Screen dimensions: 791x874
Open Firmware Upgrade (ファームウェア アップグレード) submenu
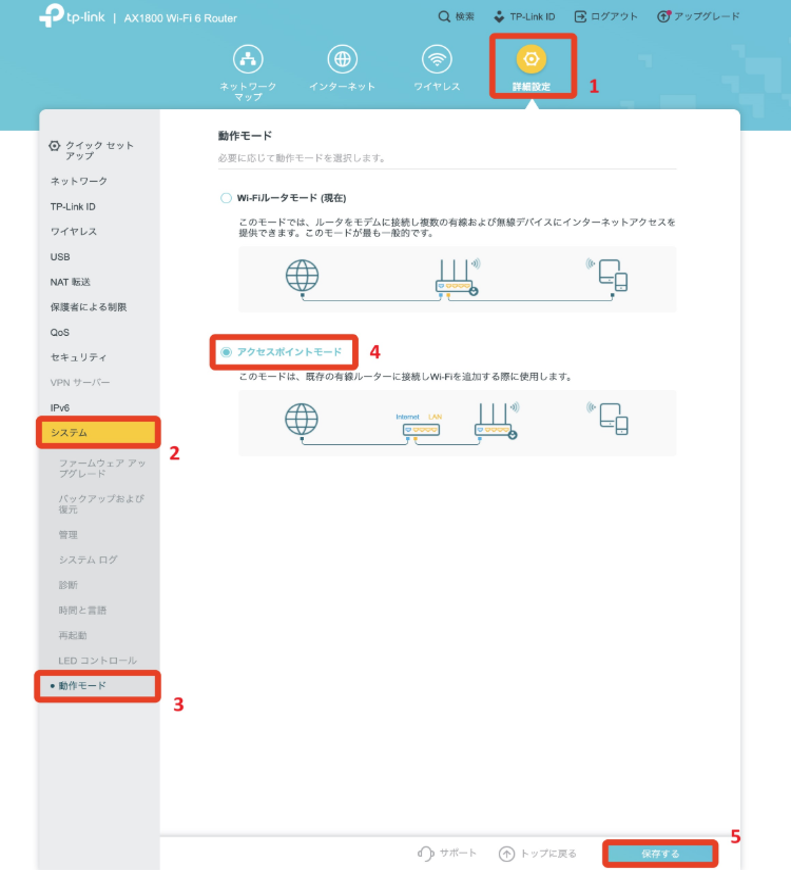(x=102, y=468)
